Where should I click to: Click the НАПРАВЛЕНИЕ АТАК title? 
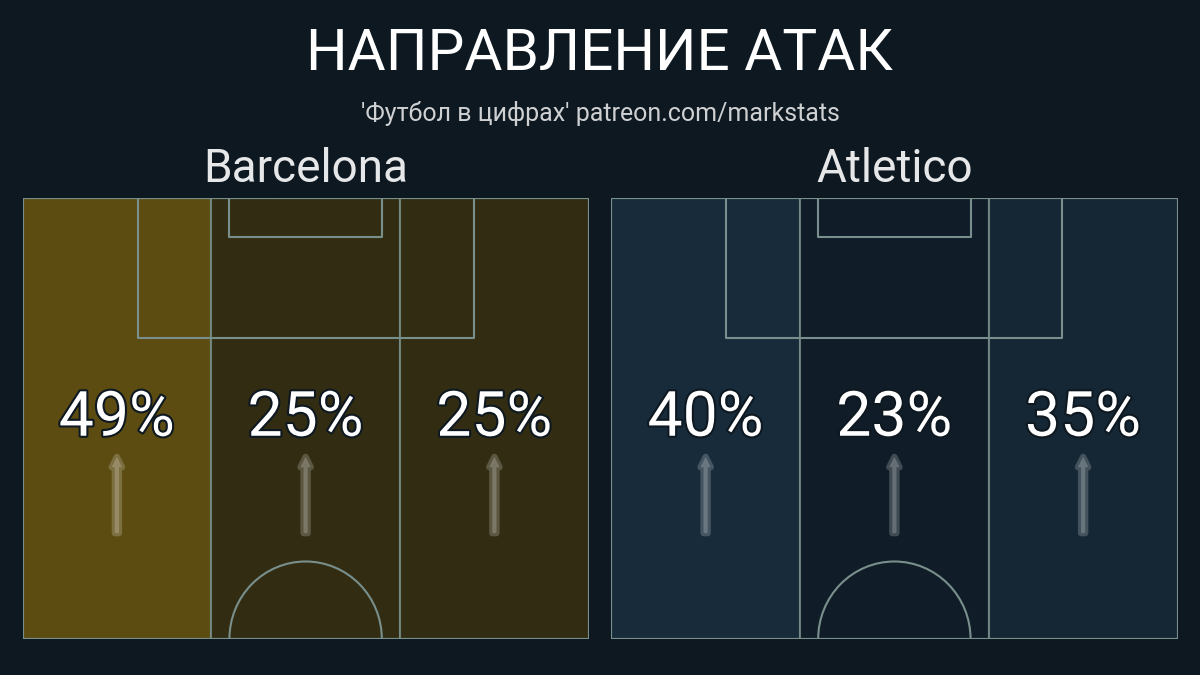click(600, 50)
